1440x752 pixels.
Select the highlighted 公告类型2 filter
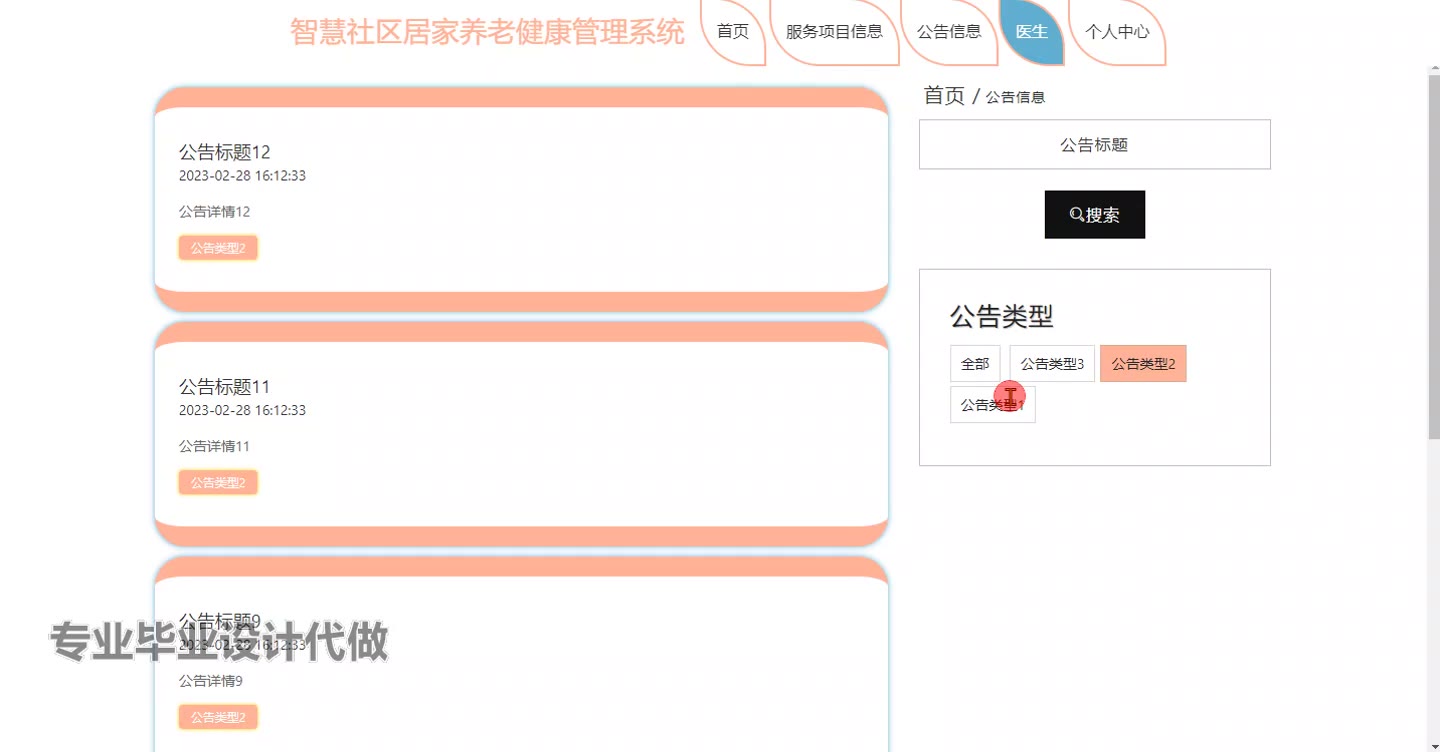click(x=1143, y=364)
